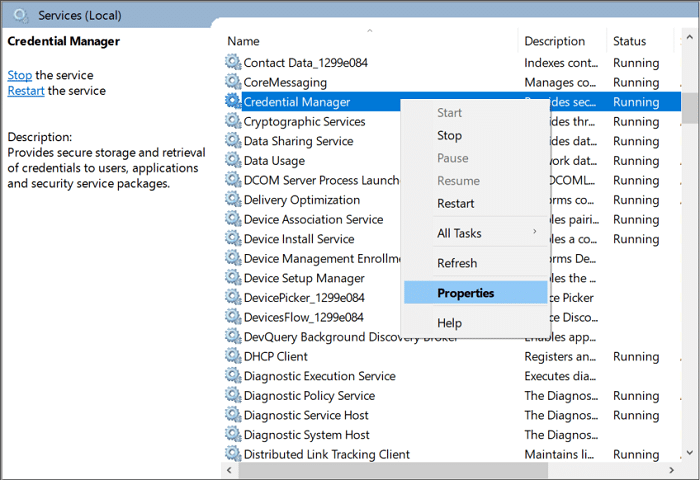This screenshot has height=480, width=700.
Task: Choose Refresh from the context menu
Action: [x=457, y=263]
